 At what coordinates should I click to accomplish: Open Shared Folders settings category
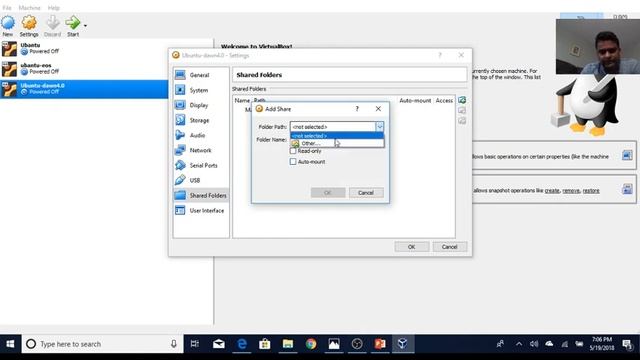pos(201,196)
